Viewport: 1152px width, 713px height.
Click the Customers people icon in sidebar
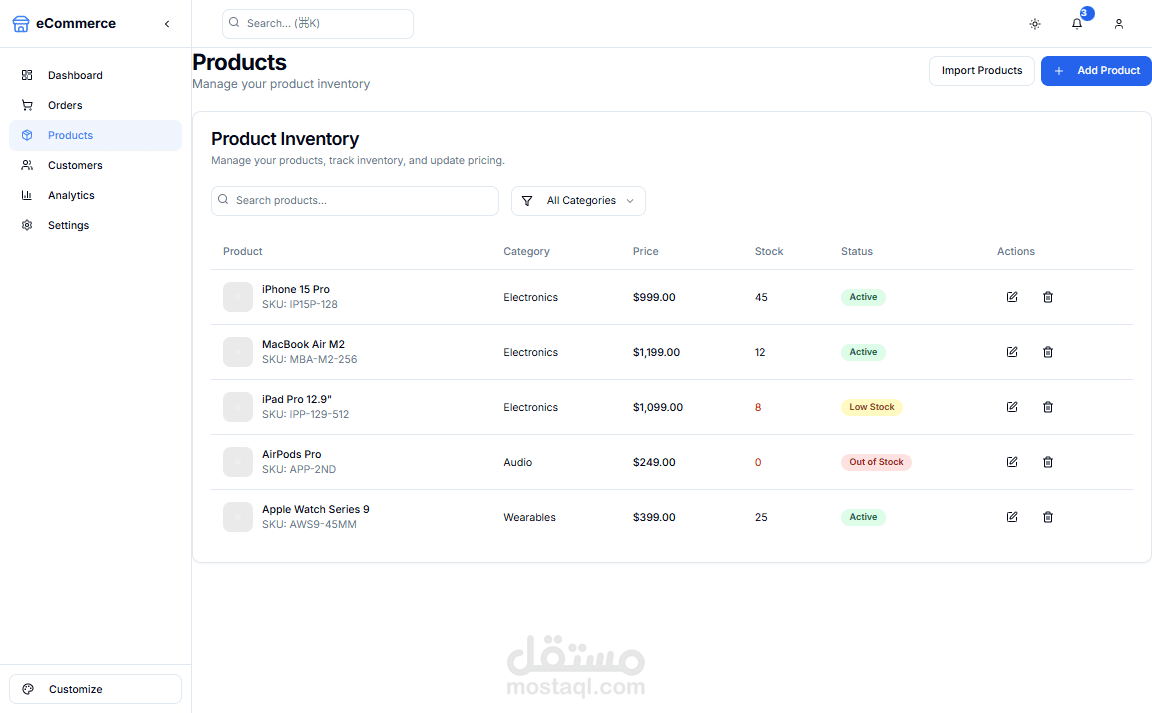(27, 165)
